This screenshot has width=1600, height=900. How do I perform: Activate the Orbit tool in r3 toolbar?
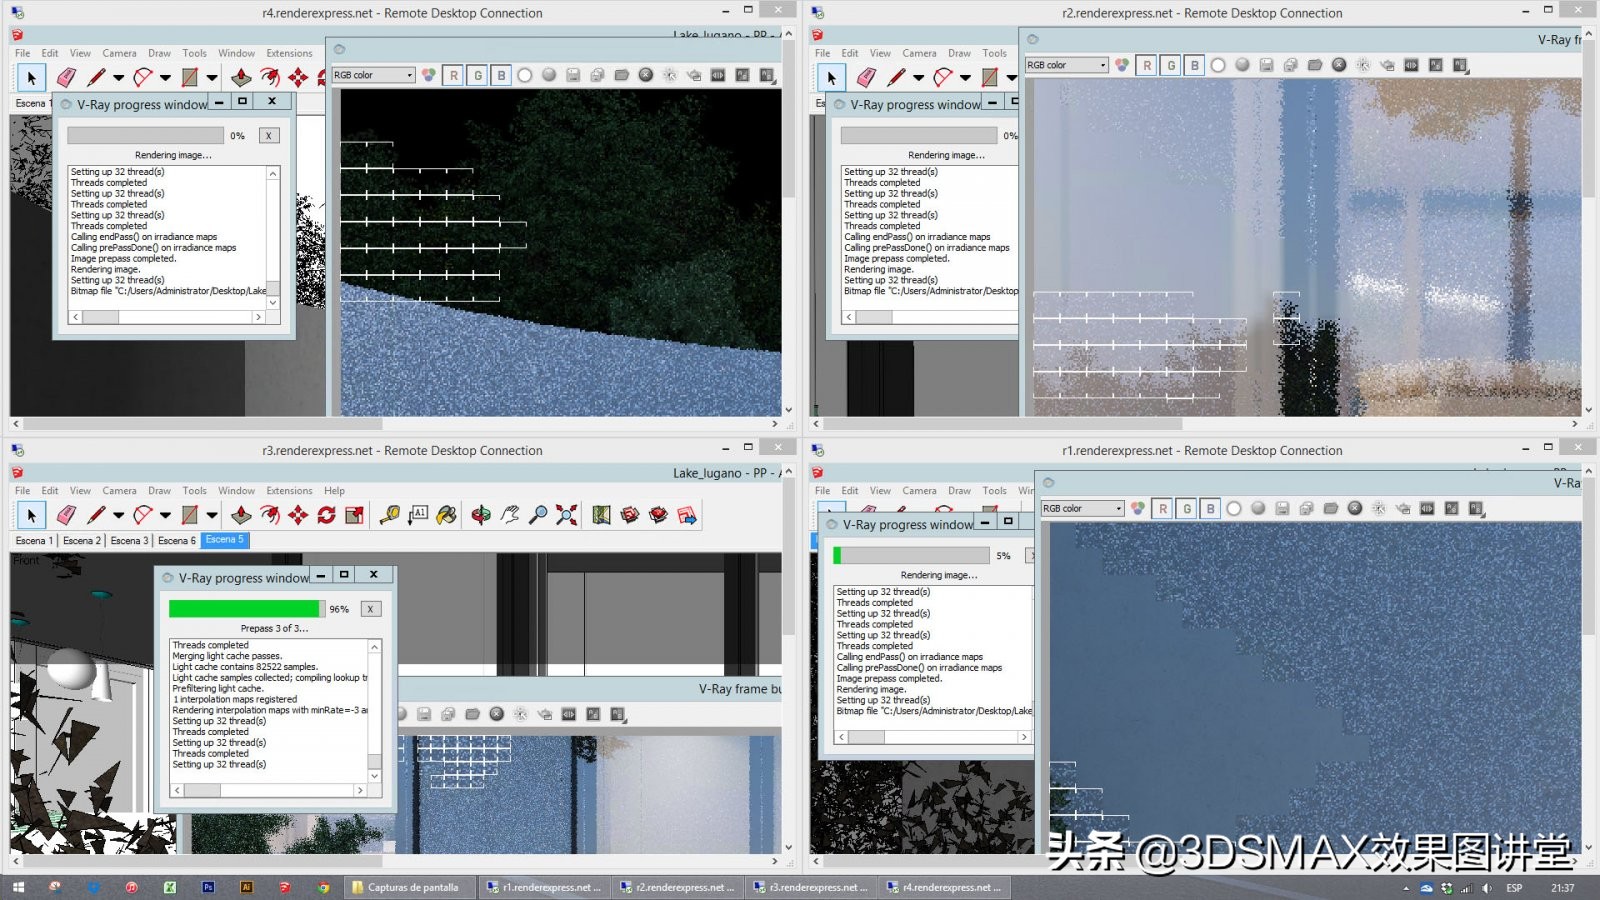pos(481,515)
